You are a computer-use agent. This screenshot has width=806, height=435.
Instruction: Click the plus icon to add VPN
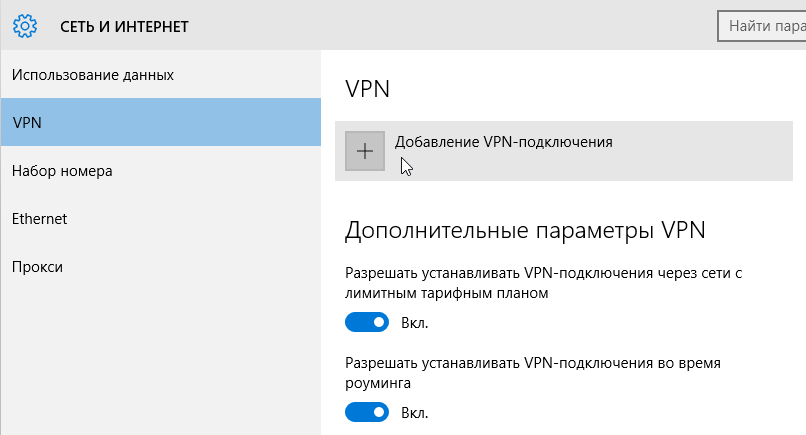coord(365,151)
